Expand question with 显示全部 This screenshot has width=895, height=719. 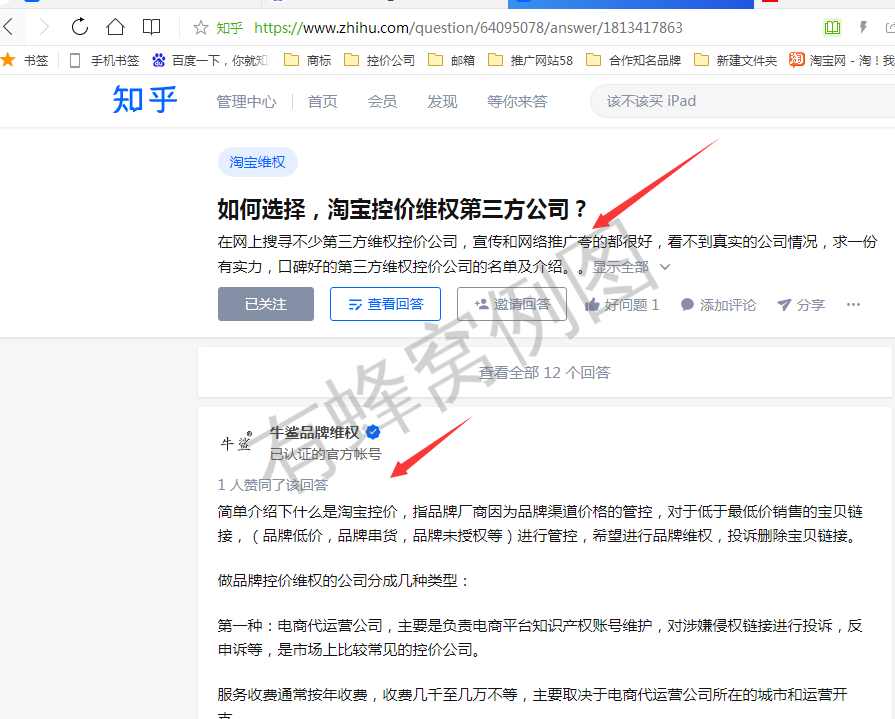631,267
